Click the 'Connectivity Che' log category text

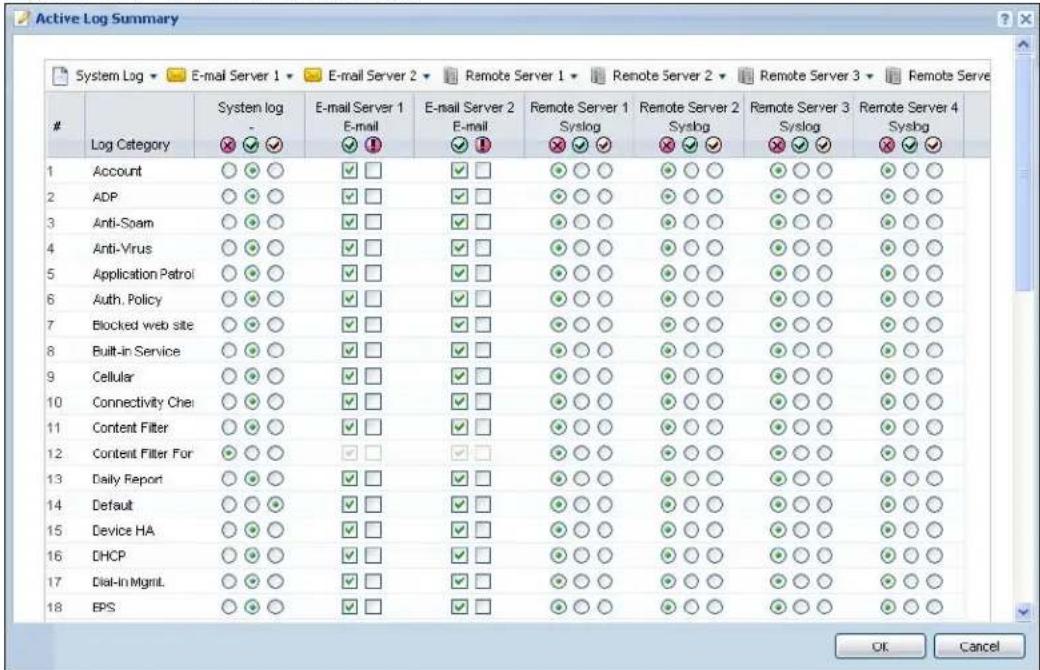(143, 402)
